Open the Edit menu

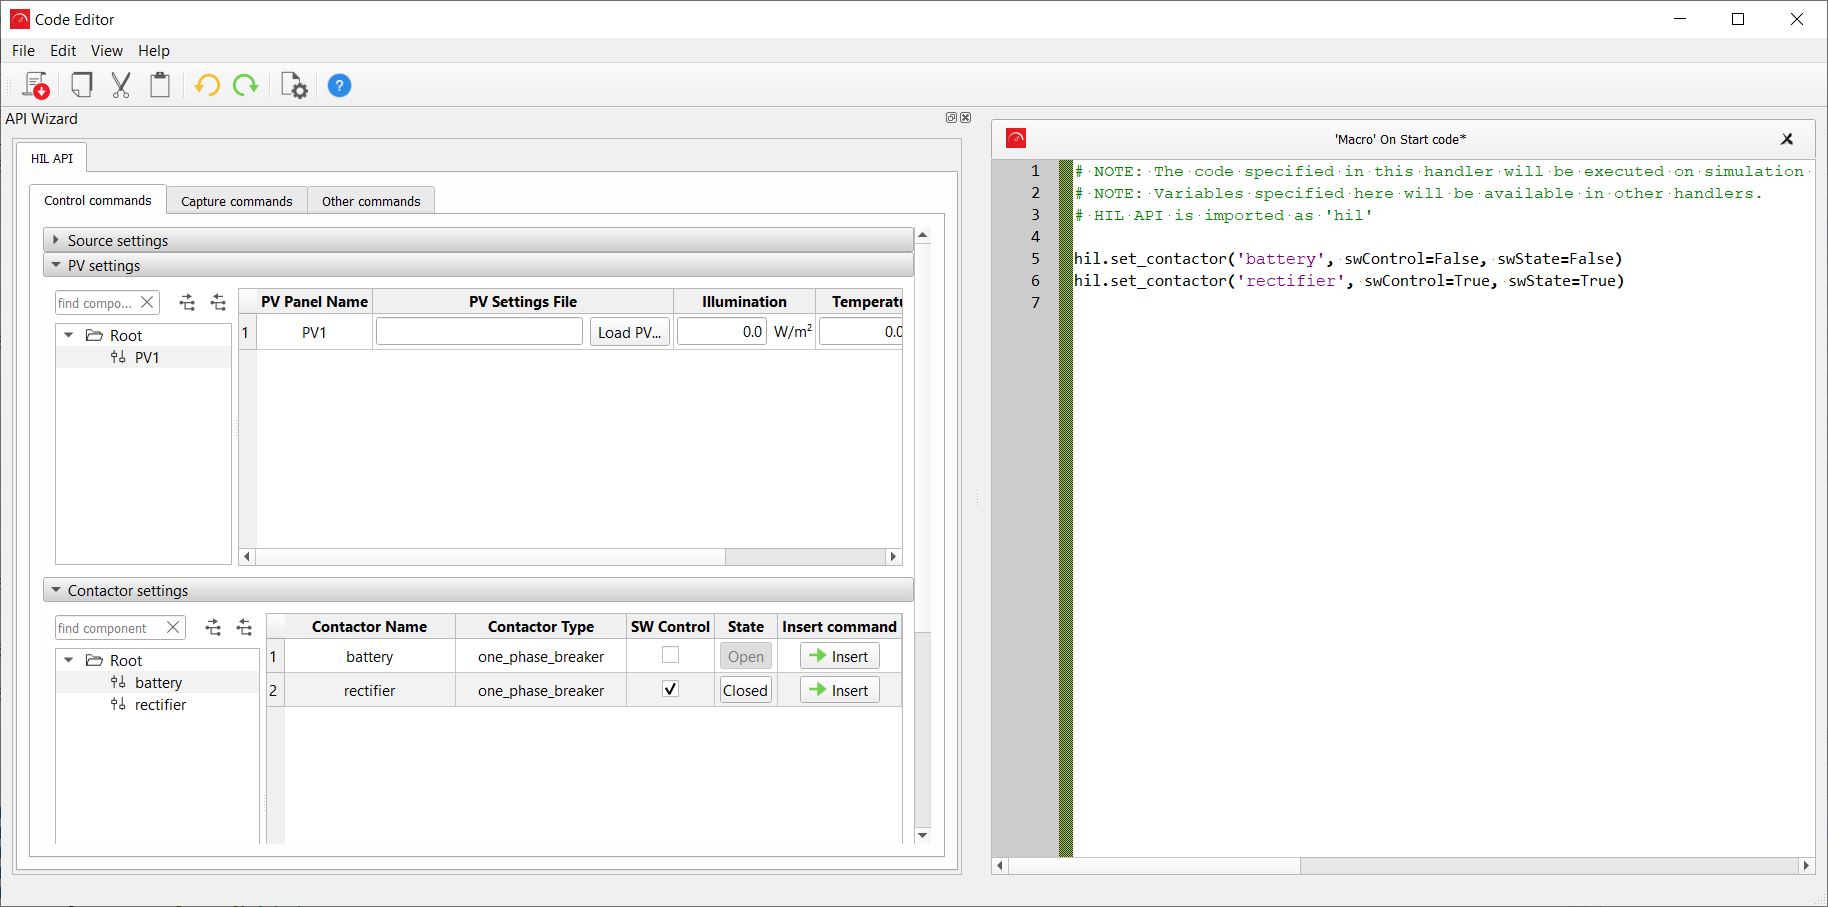[x=63, y=51]
